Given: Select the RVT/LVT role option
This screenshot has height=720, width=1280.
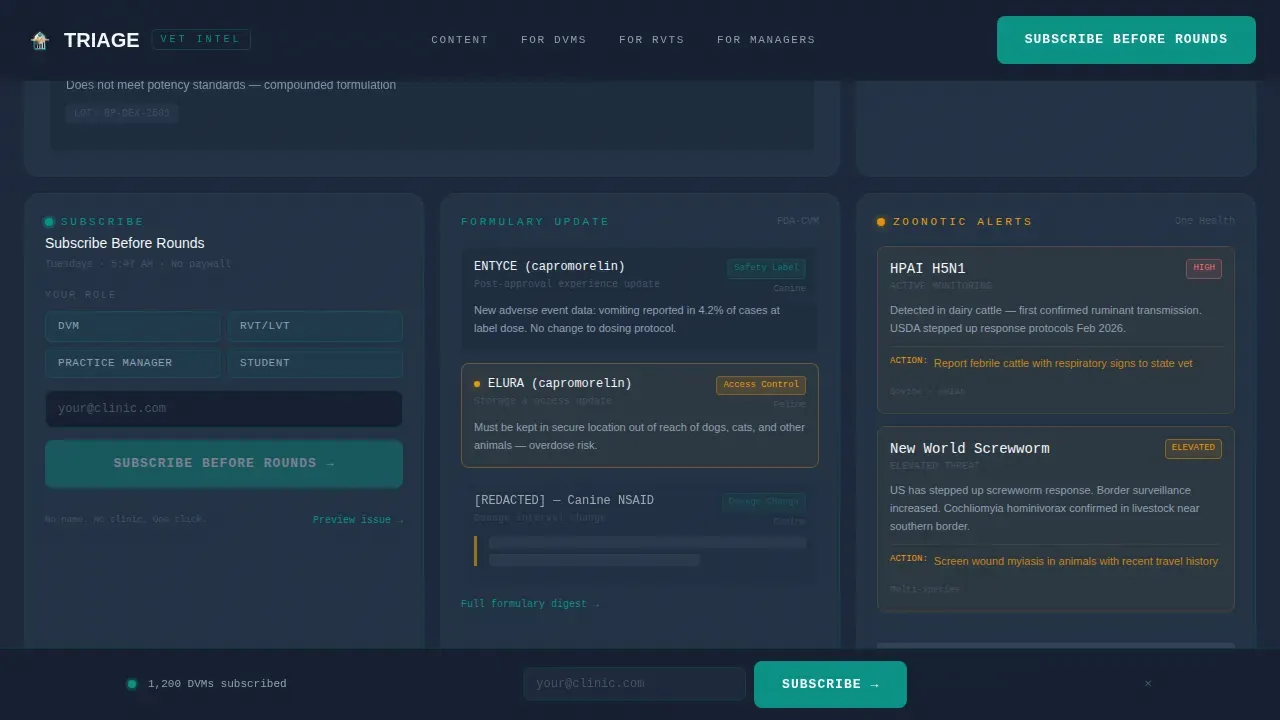Looking at the screenshot, I should coord(315,326).
